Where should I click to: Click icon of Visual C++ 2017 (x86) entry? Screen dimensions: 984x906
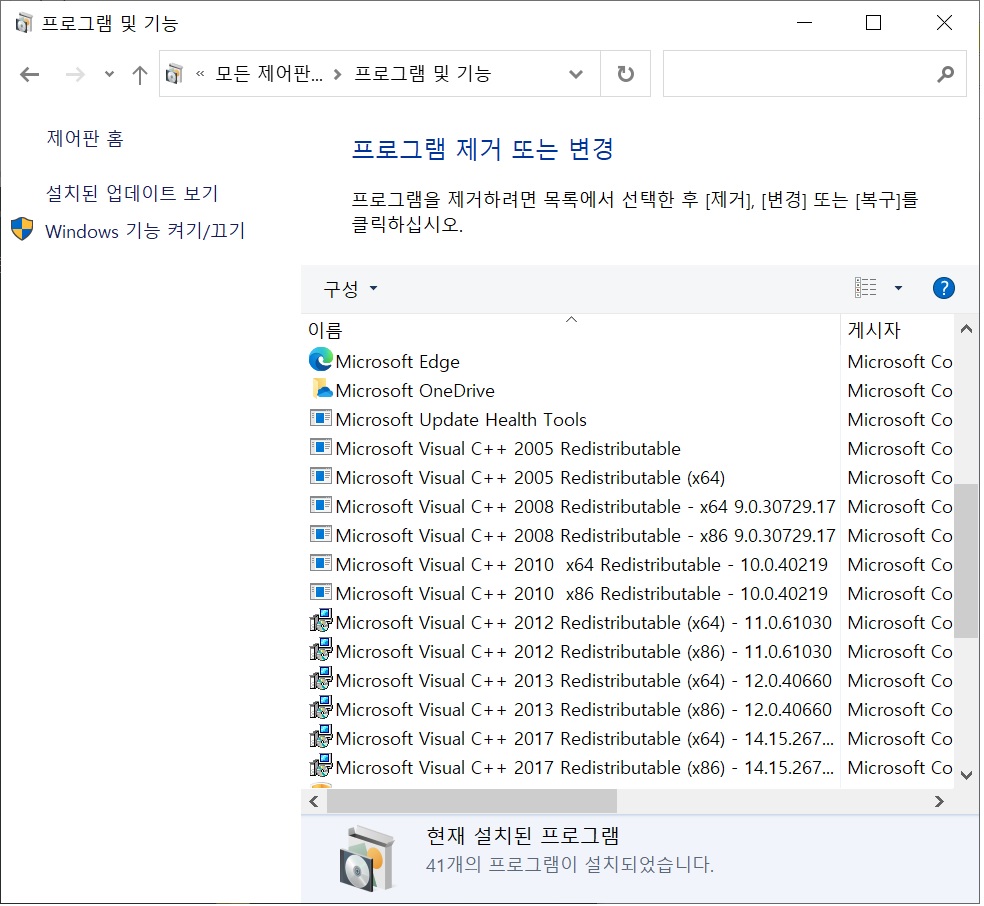321,766
